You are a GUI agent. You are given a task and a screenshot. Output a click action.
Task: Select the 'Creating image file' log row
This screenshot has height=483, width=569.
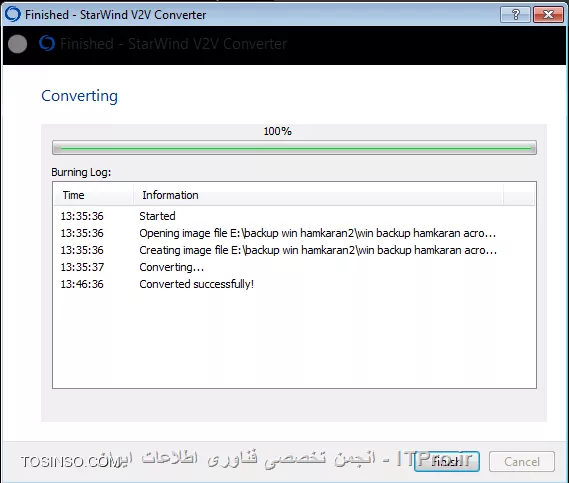coord(294,250)
